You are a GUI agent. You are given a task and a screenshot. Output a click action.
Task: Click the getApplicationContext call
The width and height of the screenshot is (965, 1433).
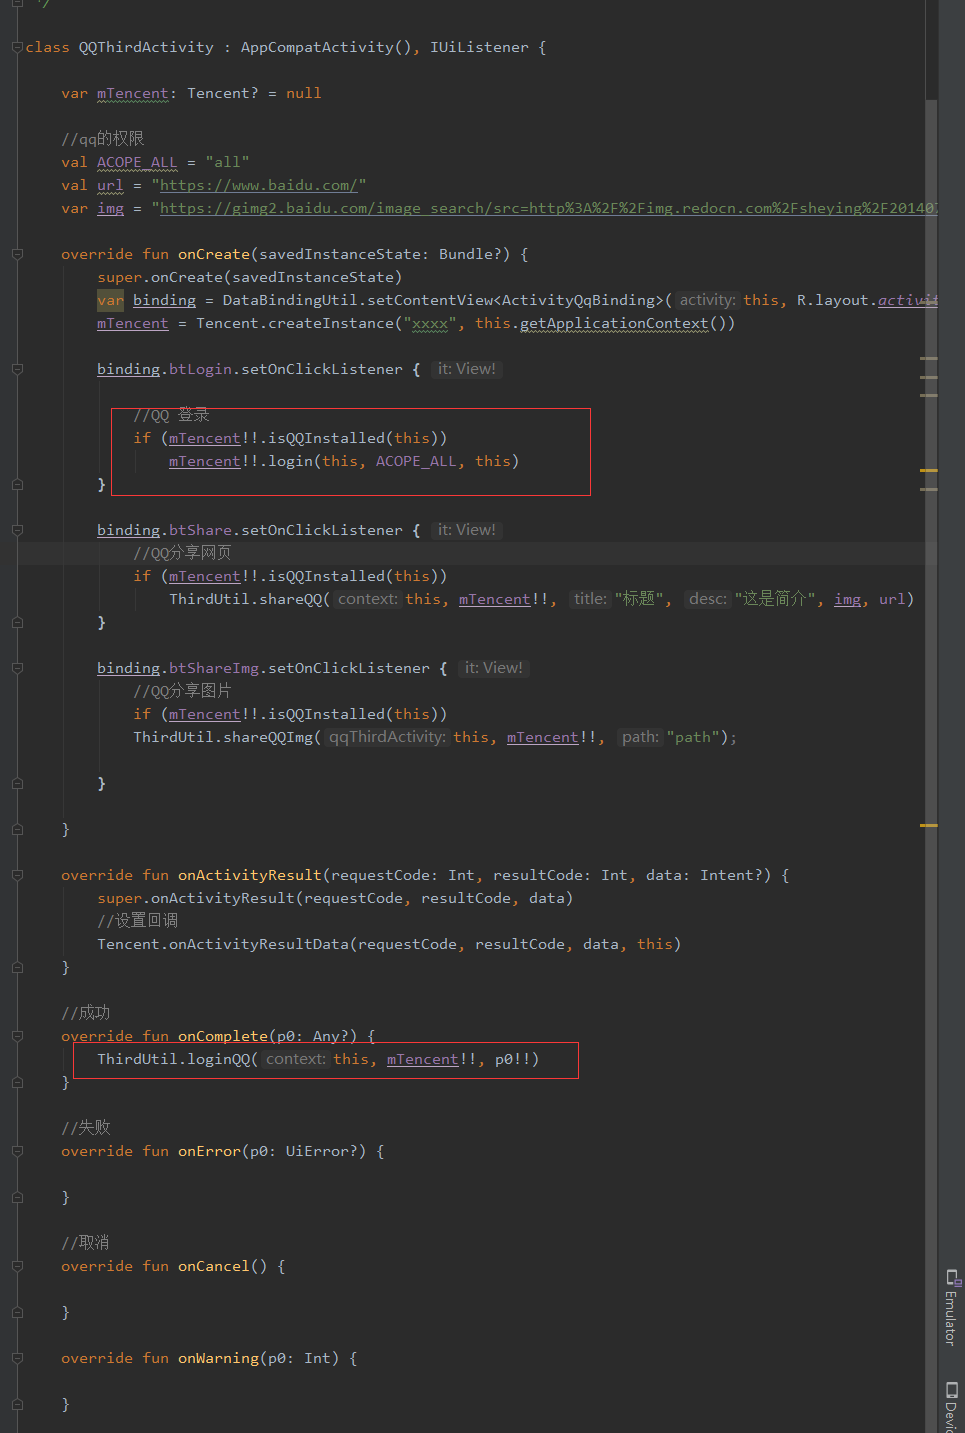[614, 323]
